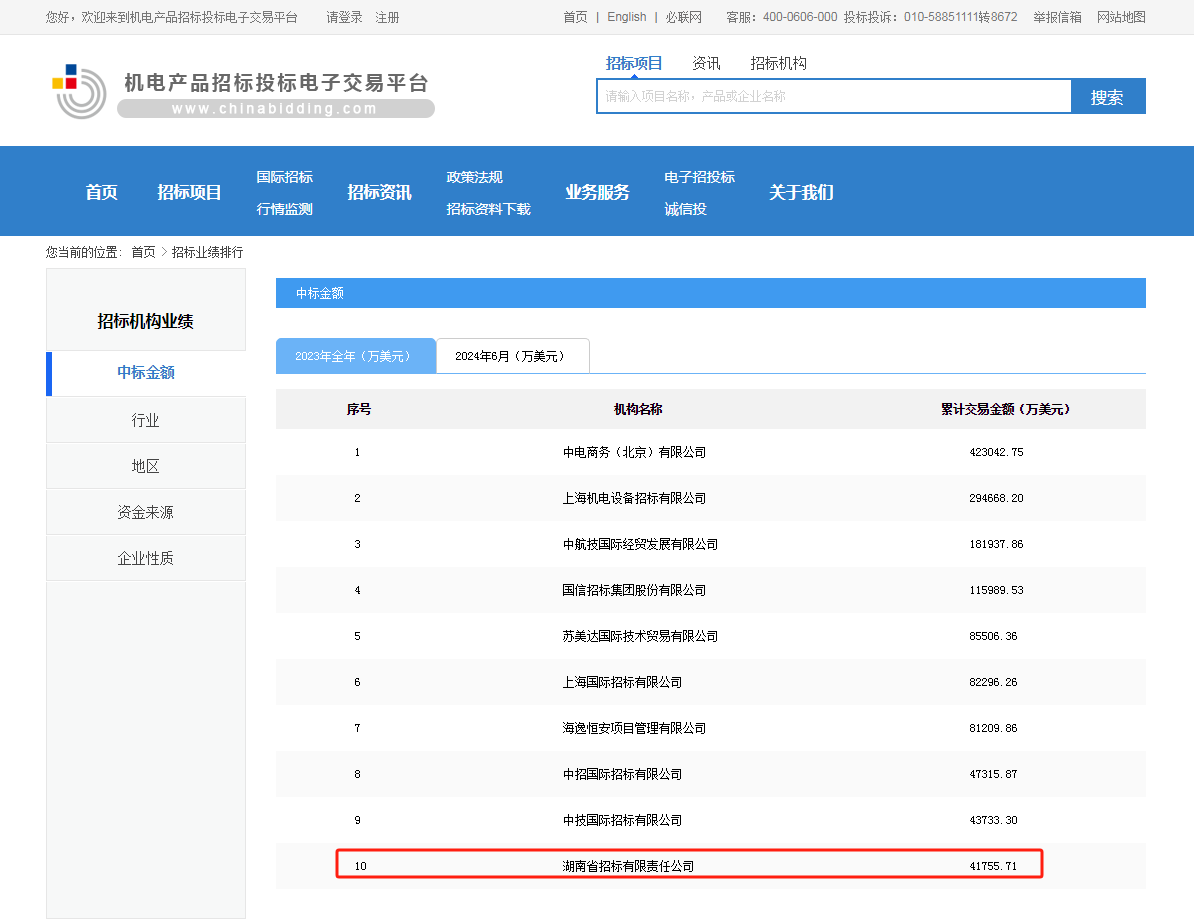Open 国际招标 navigation item

pyautogui.click(x=284, y=177)
